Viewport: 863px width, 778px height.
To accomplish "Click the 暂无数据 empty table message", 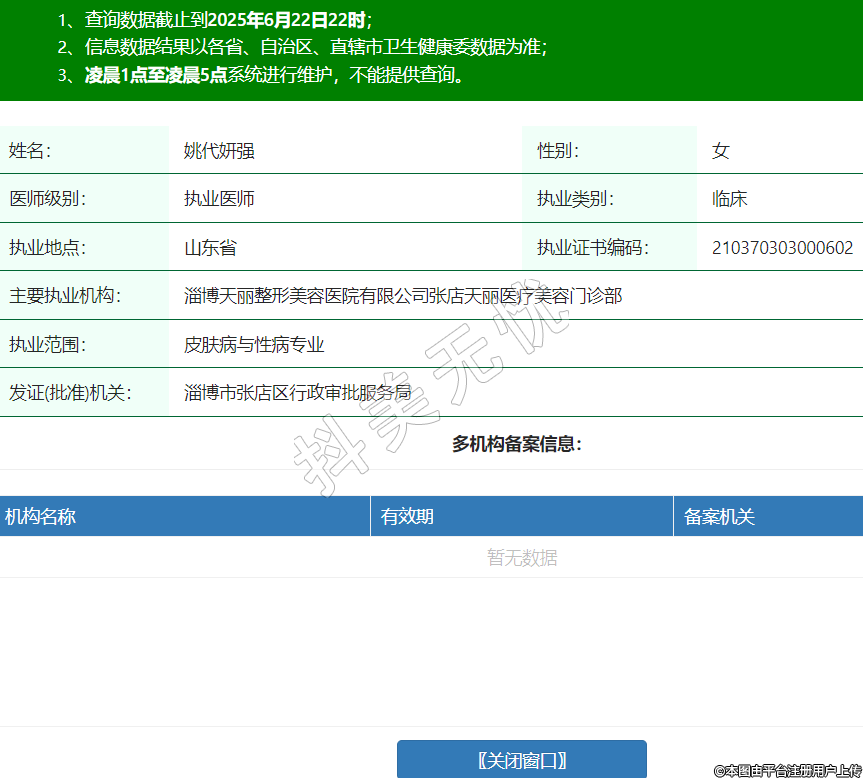I will (x=522, y=558).
